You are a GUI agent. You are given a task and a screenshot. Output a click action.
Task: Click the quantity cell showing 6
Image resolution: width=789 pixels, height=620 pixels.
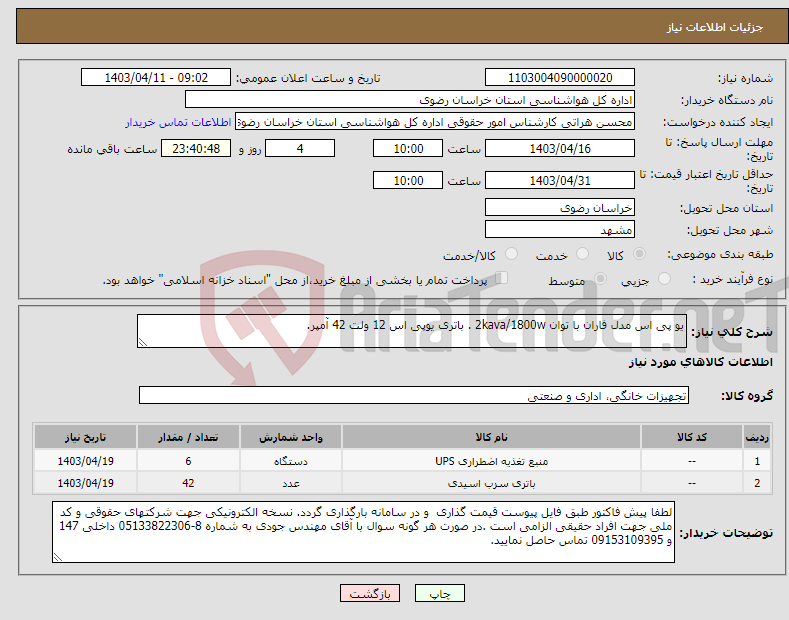(x=188, y=461)
